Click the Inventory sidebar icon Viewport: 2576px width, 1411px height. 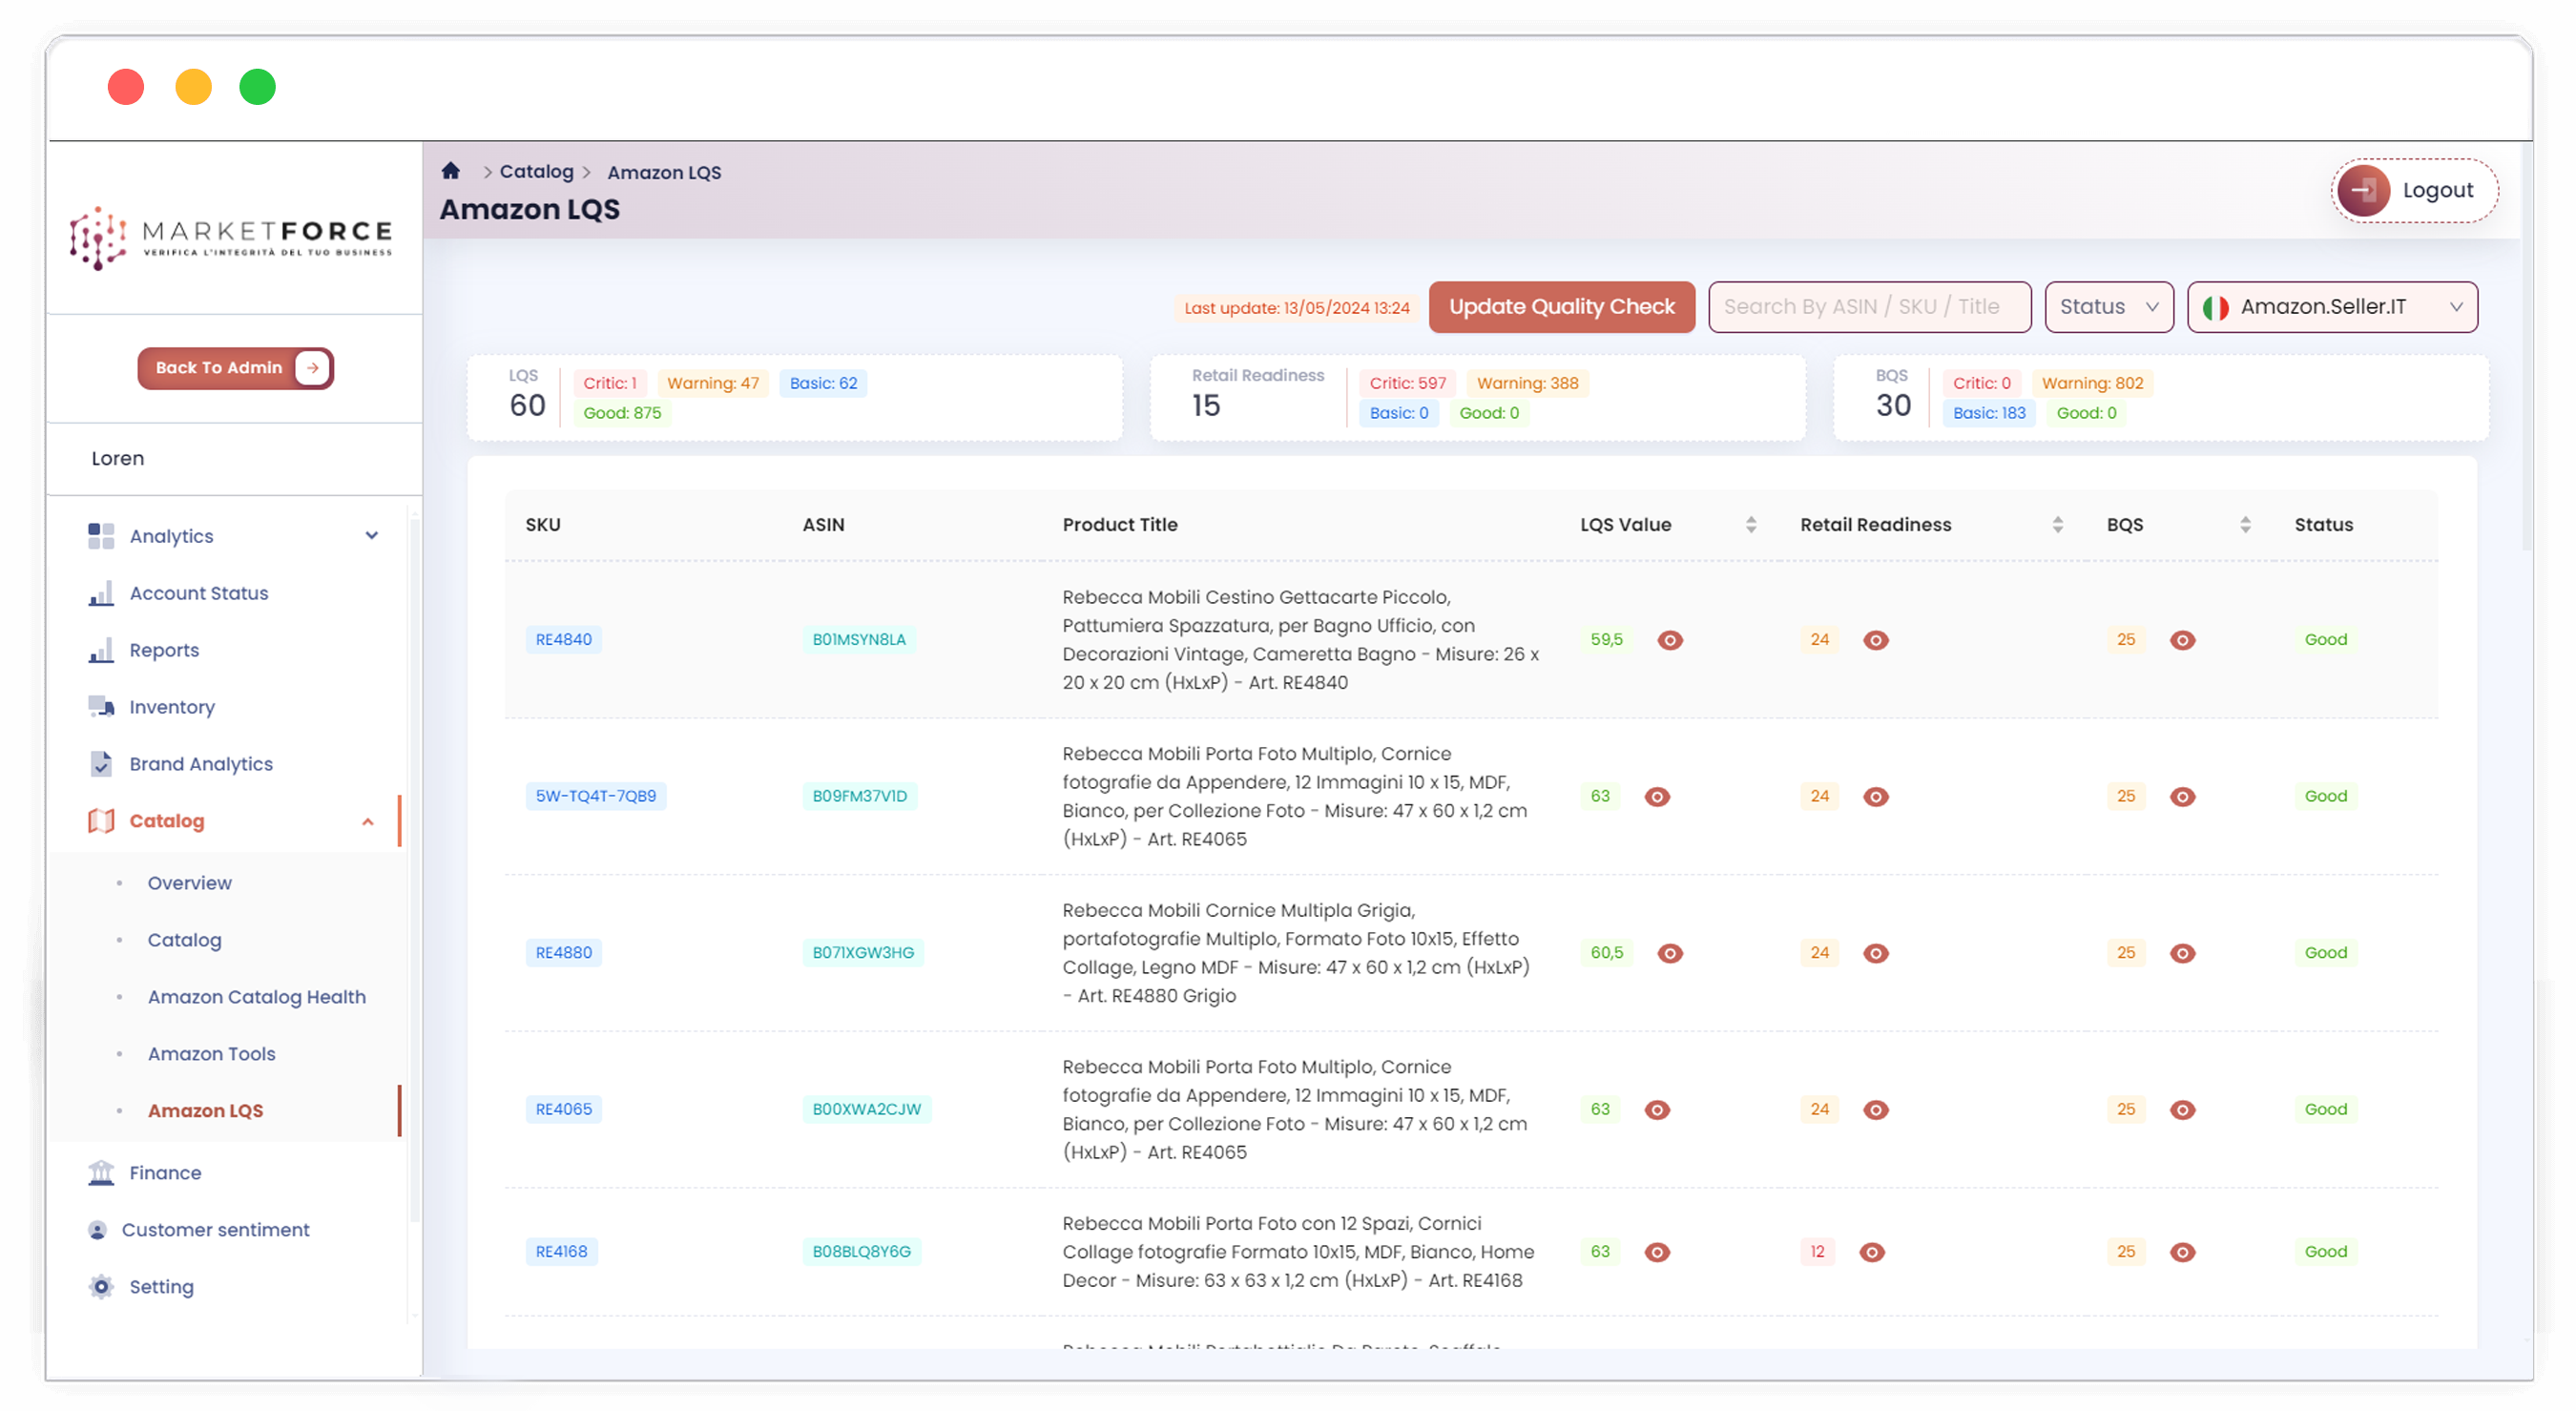click(101, 707)
